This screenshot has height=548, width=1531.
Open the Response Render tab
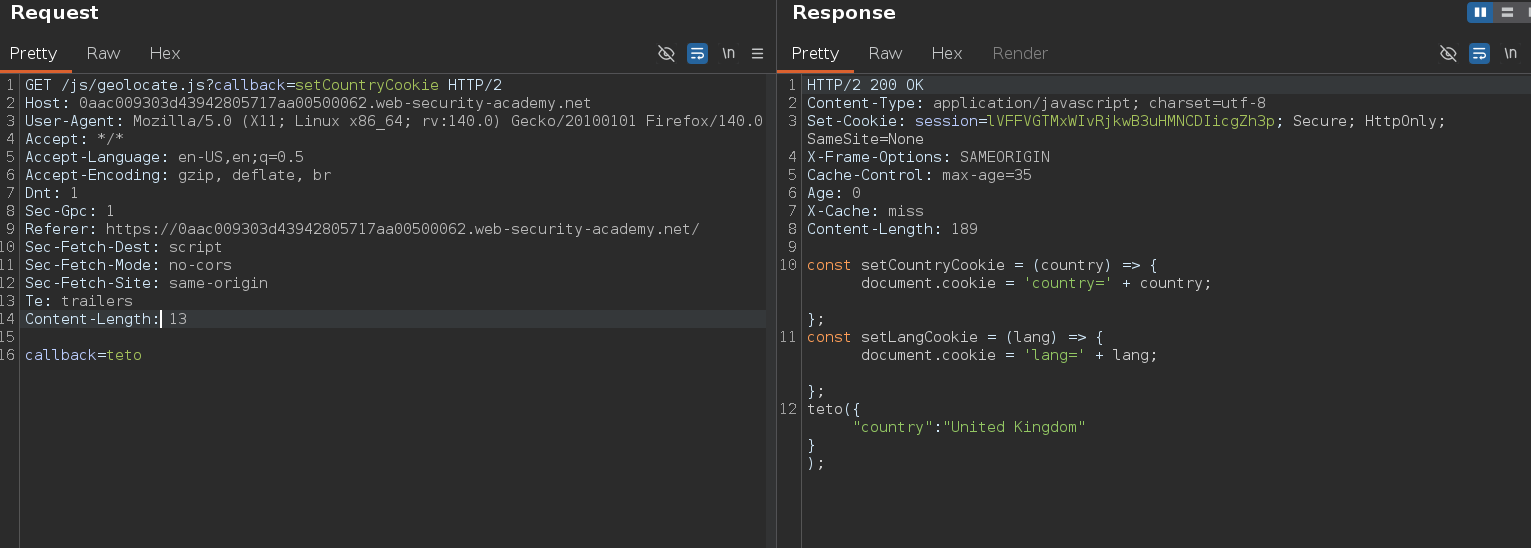point(1020,53)
